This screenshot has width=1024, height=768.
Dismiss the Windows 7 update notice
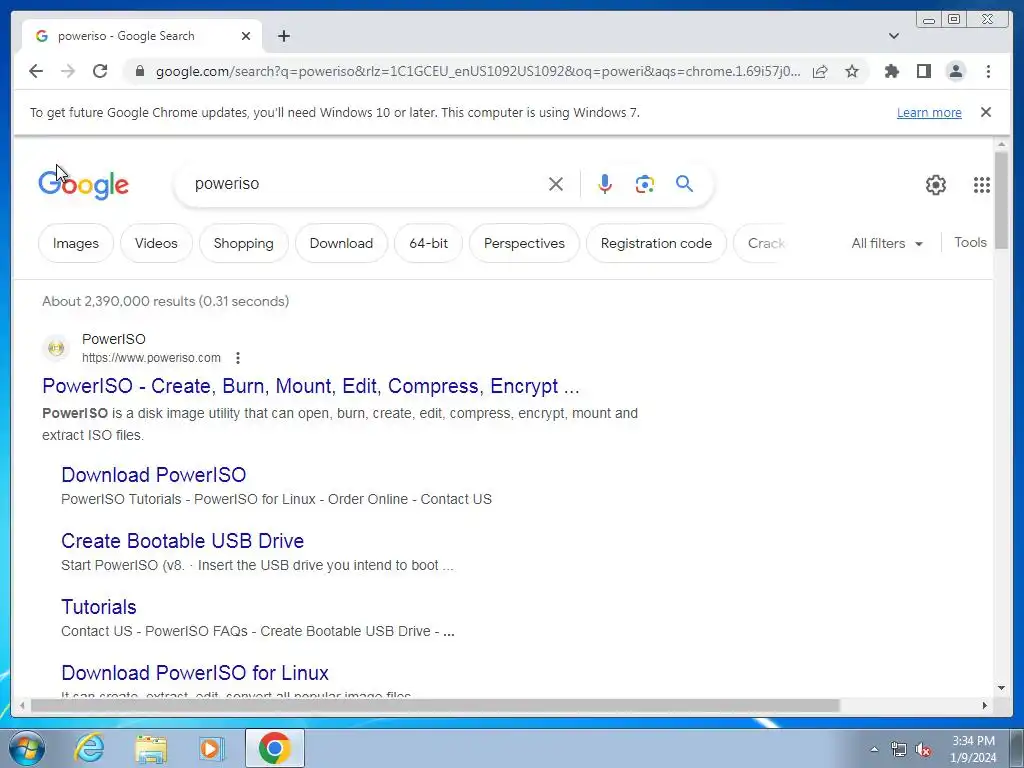coord(985,112)
